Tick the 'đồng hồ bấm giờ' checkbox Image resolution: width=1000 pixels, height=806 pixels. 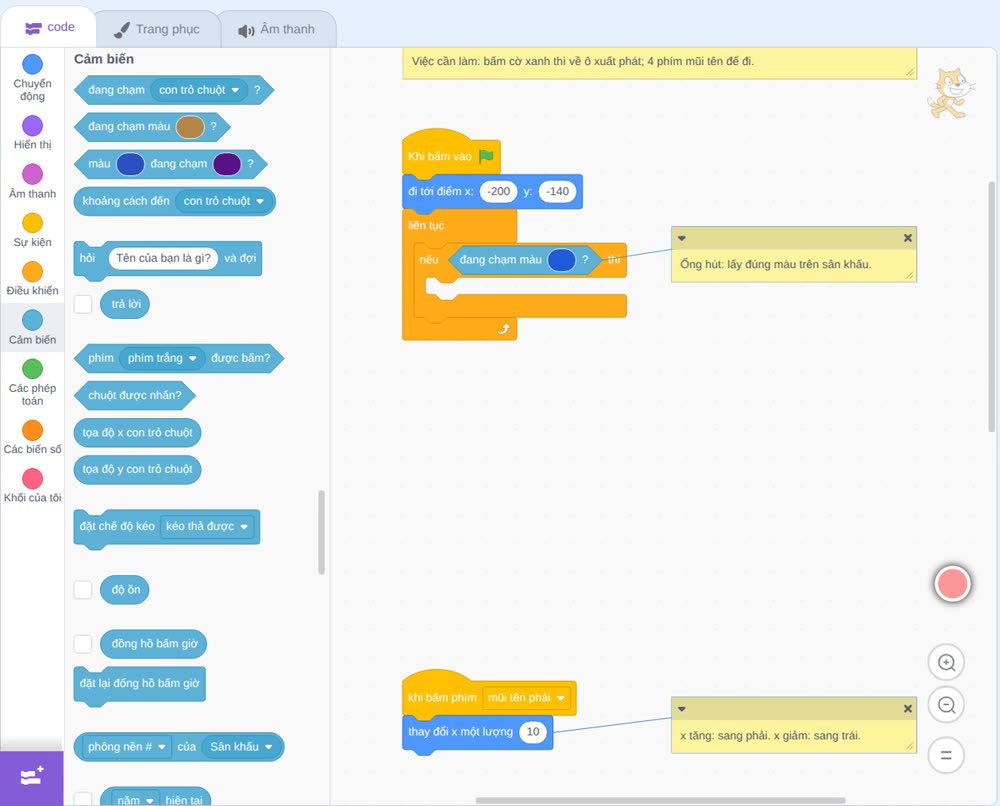[83, 643]
